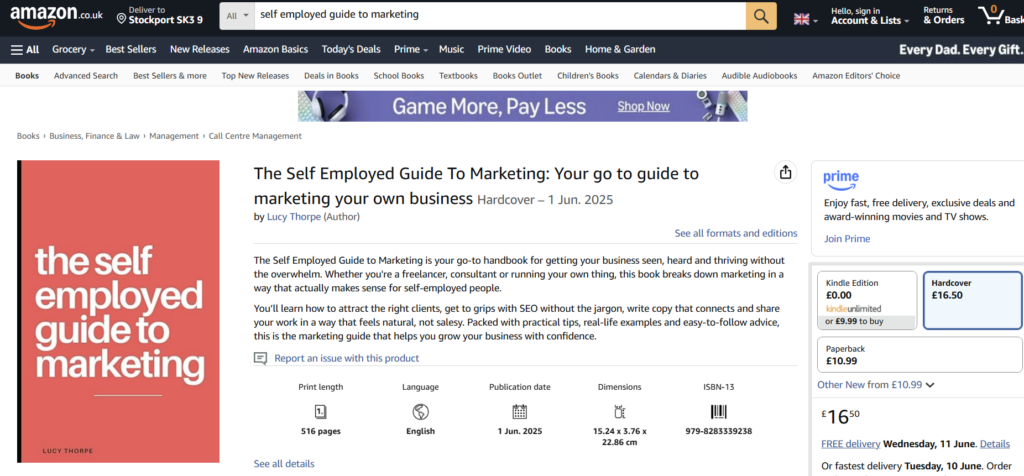The width and height of the screenshot is (1024, 476).
Task: Open Advanced Search in Books subnav
Action: (86, 76)
